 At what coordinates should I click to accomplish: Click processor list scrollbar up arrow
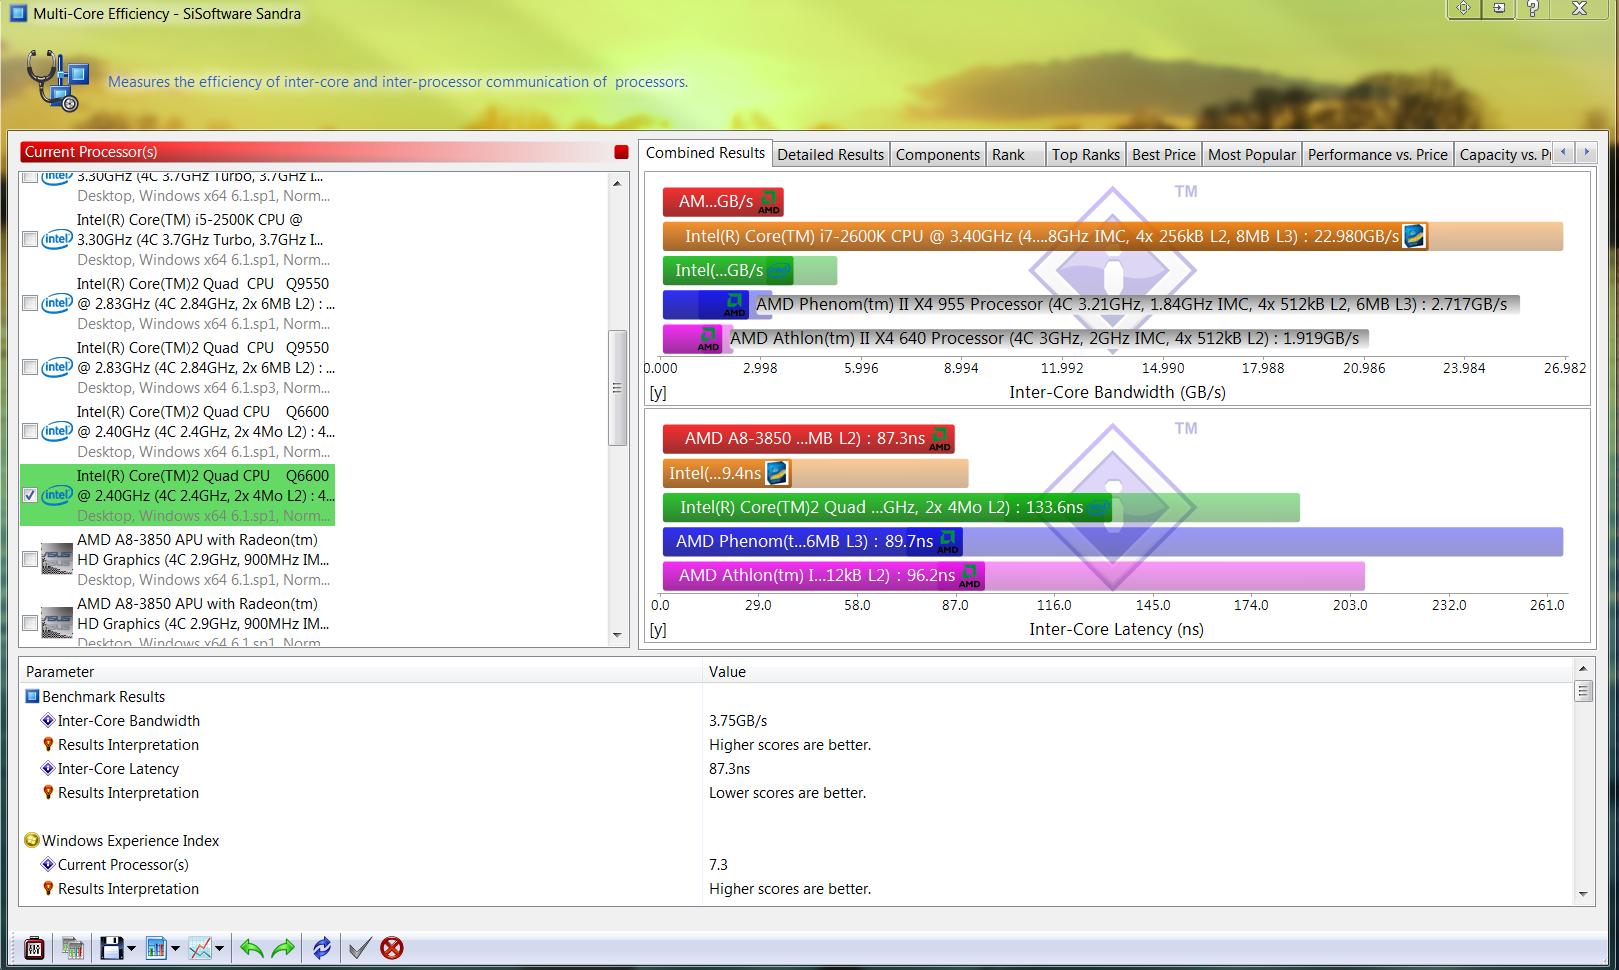click(617, 183)
